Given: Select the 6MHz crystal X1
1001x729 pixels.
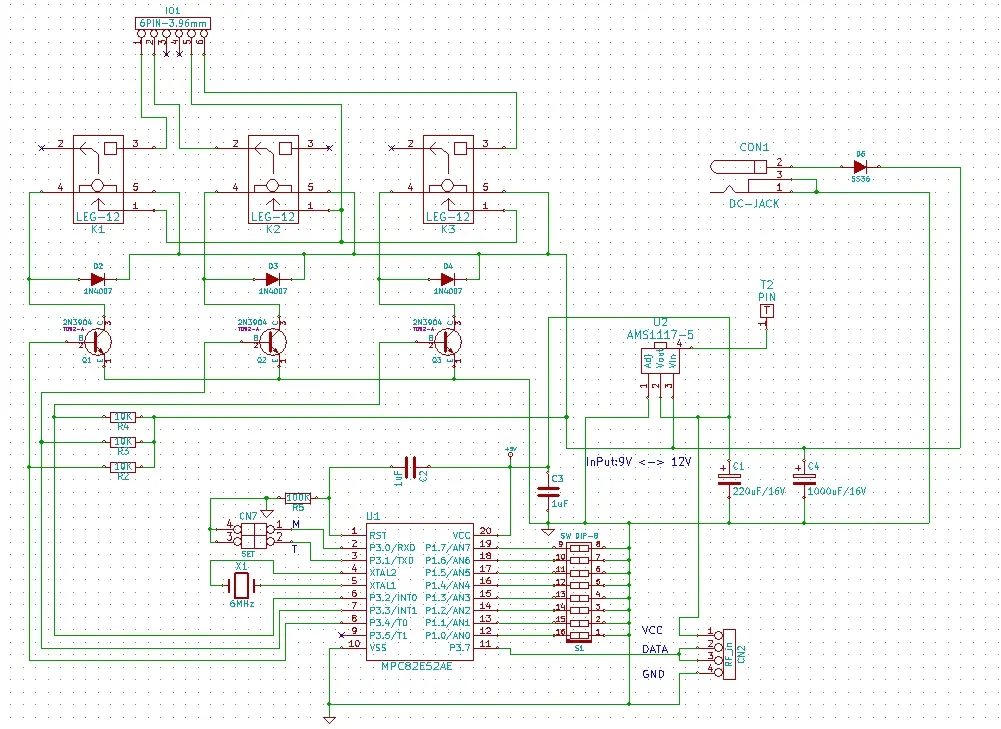Looking at the screenshot, I should point(241,585).
